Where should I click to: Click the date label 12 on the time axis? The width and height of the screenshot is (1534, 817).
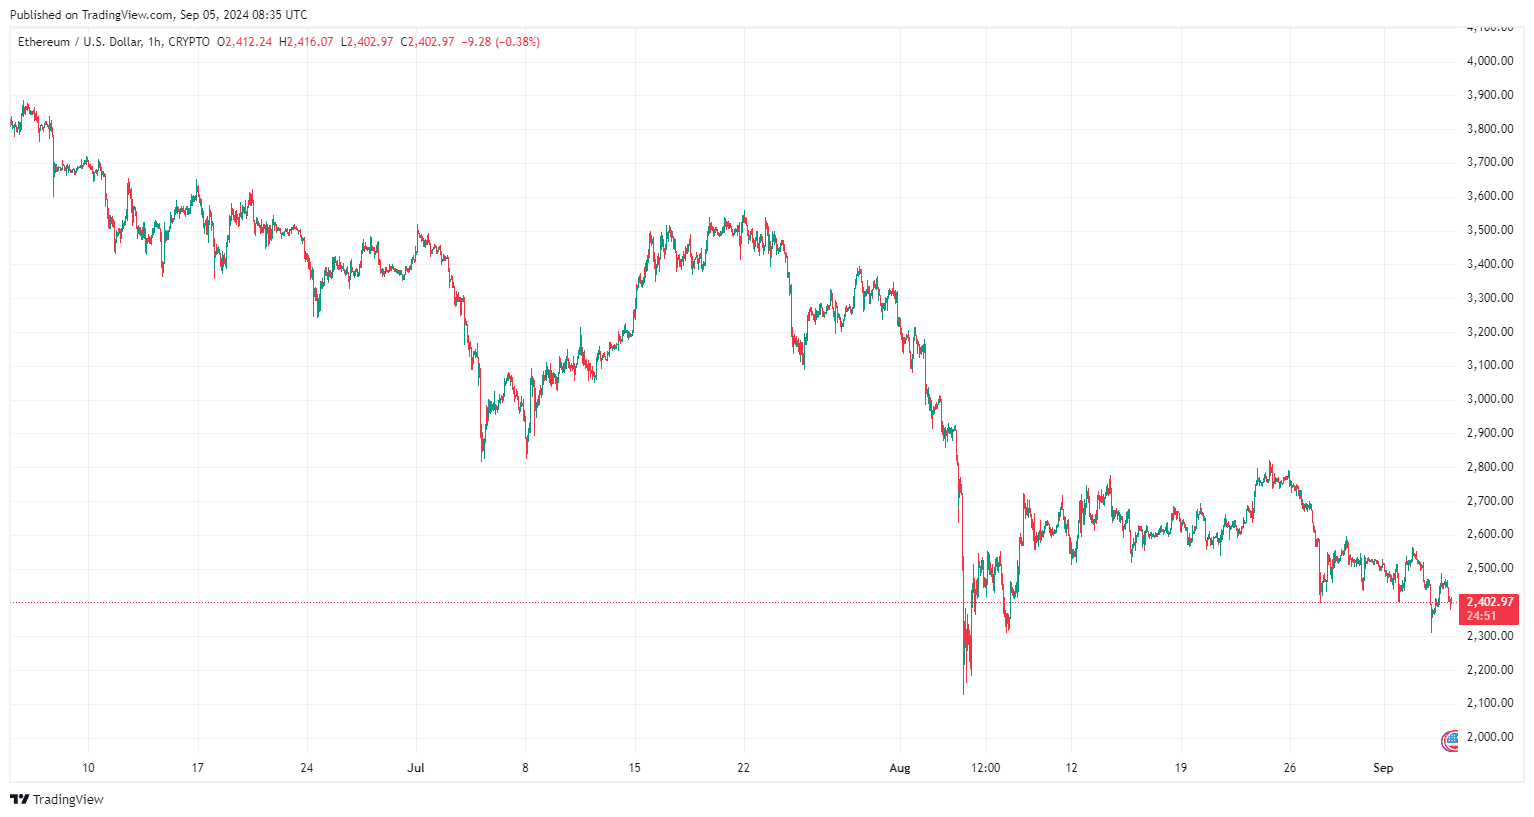coord(1072,768)
